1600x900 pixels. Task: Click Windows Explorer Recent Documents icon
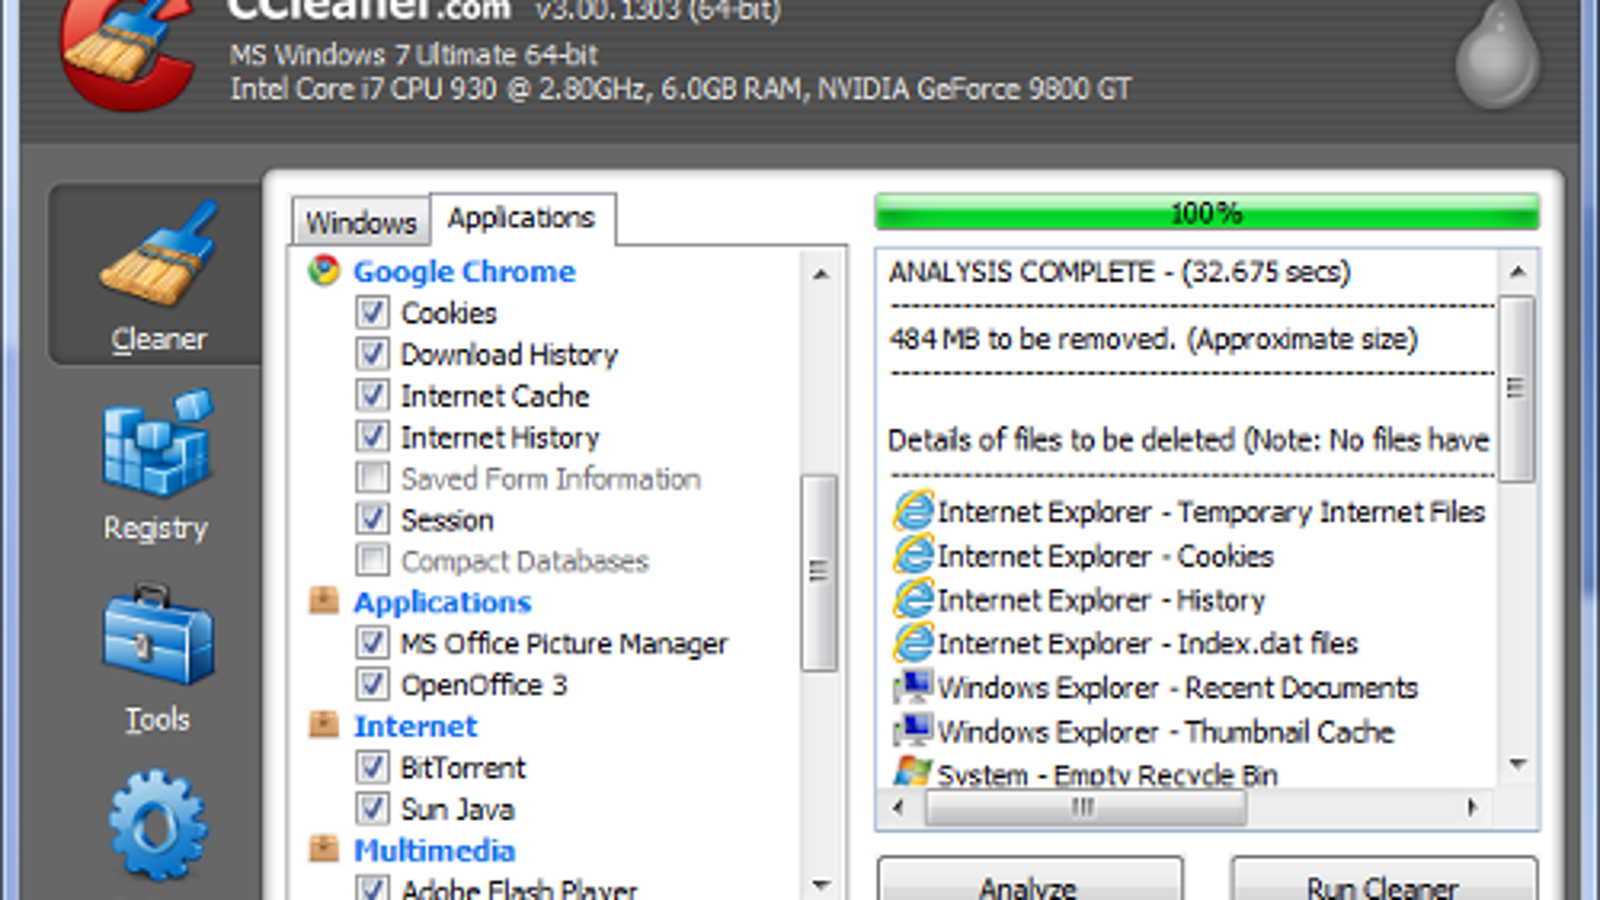point(913,687)
